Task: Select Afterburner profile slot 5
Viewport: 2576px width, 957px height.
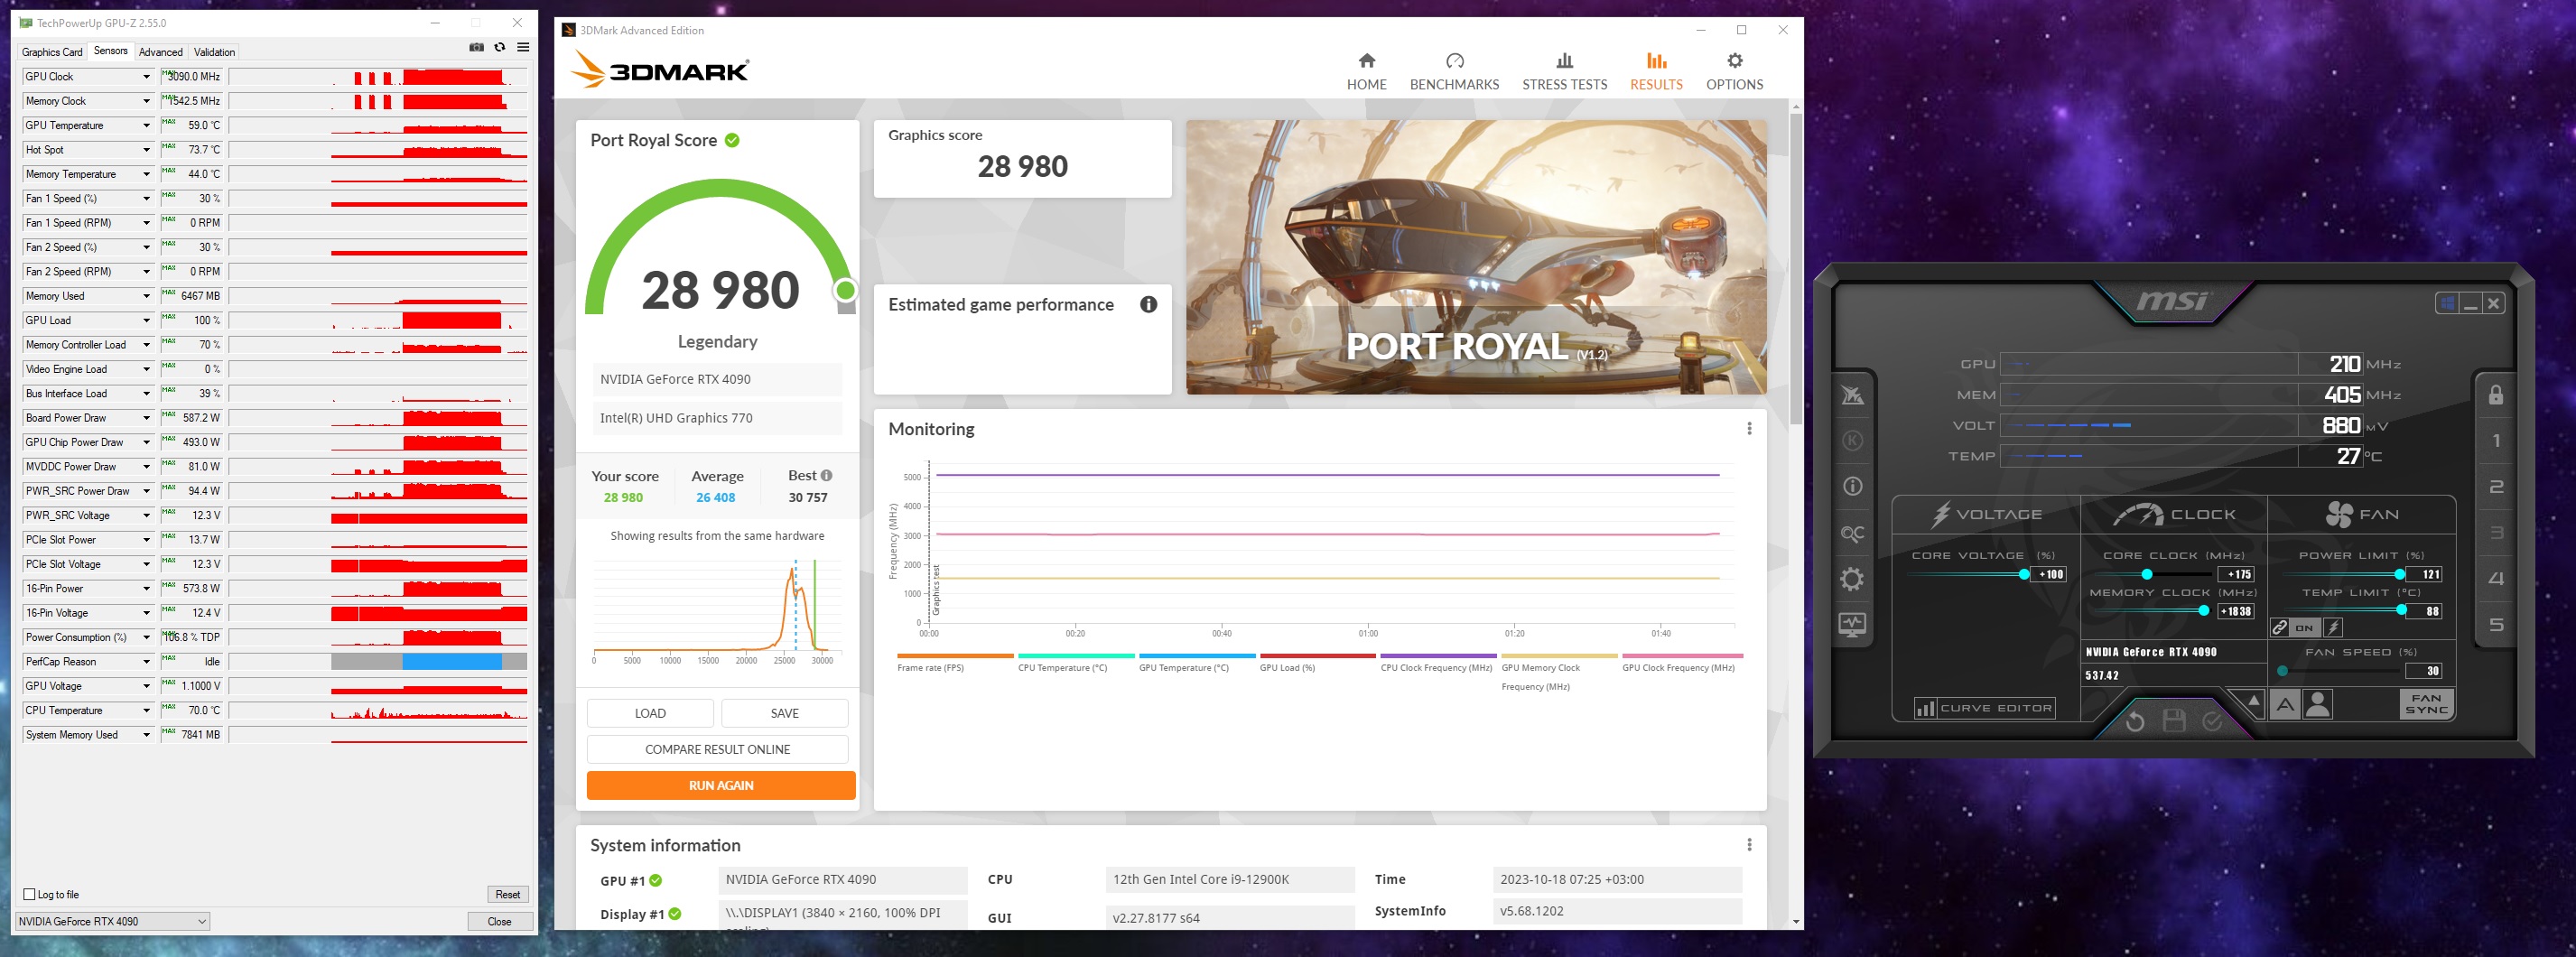Action: click(x=2496, y=625)
